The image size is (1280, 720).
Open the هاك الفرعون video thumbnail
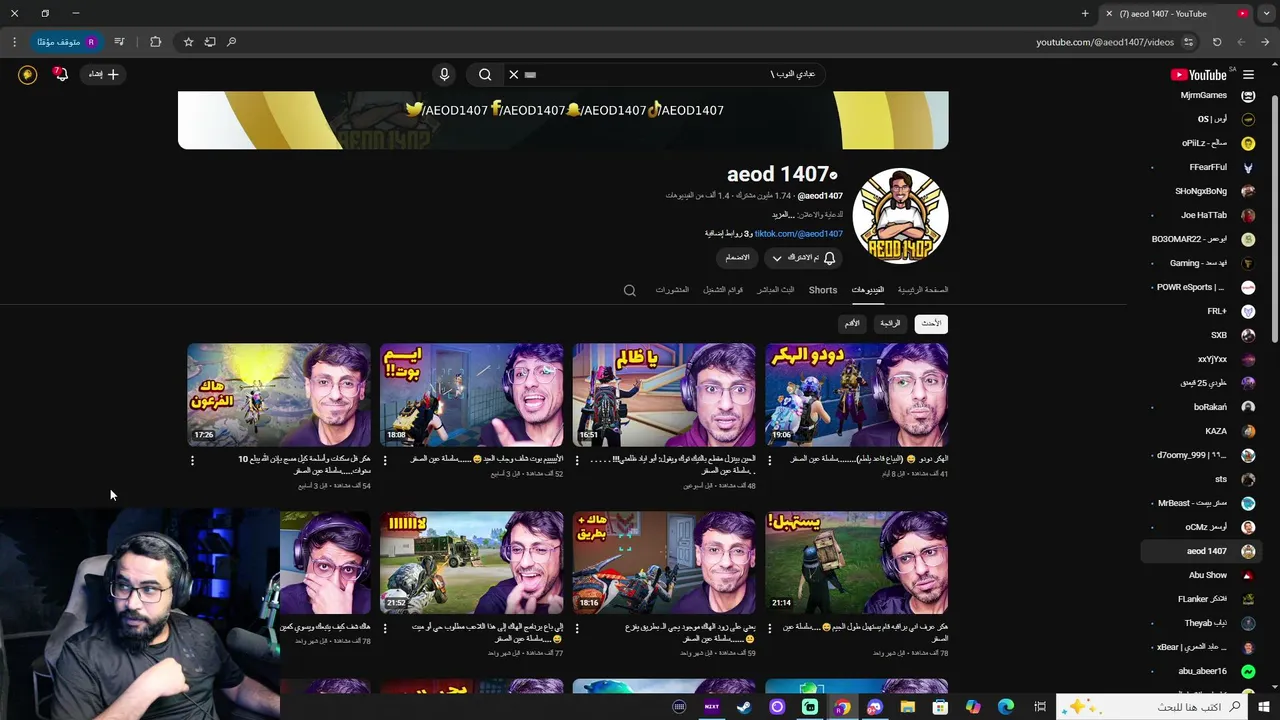pos(279,395)
